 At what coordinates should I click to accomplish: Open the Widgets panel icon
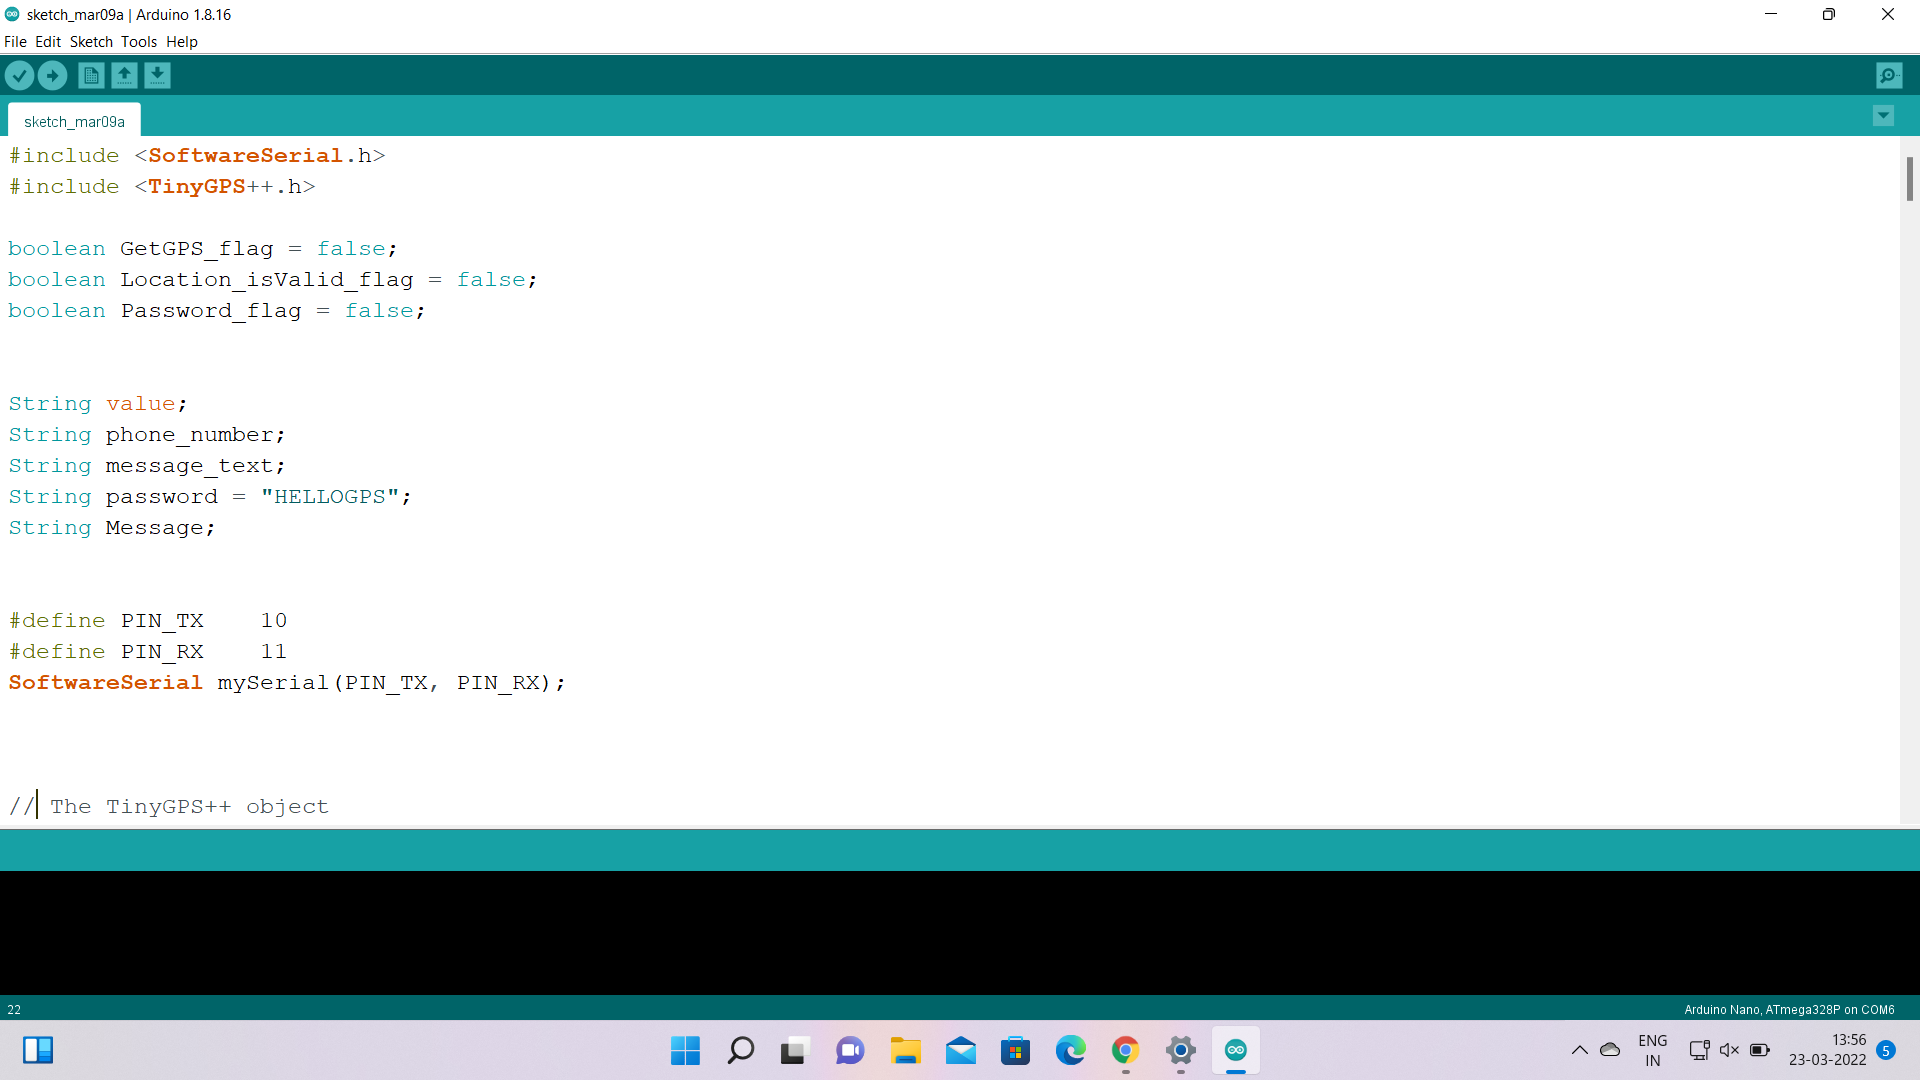pyautogui.click(x=38, y=1050)
